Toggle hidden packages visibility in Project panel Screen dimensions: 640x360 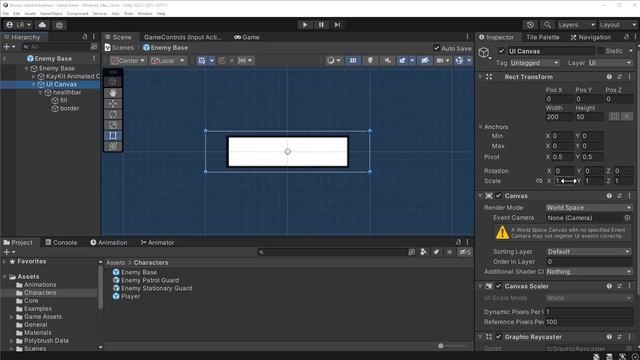pyautogui.click(x=464, y=252)
